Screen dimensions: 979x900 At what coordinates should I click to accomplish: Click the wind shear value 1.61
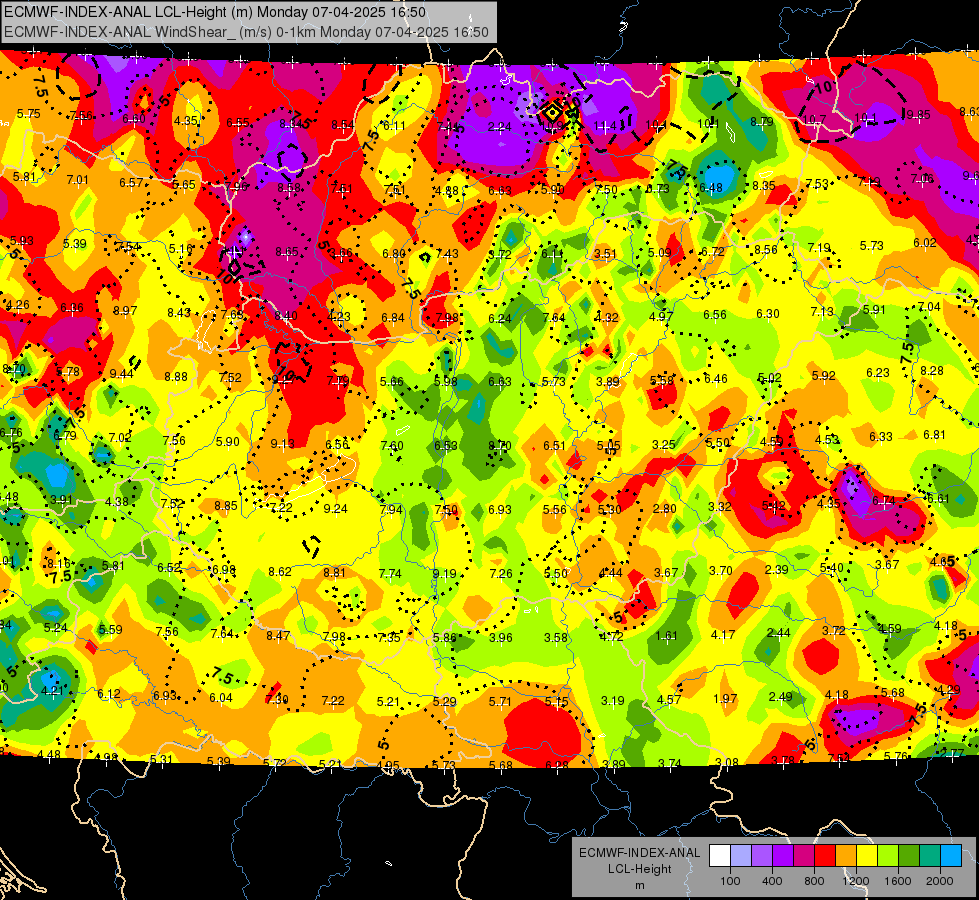(666, 635)
